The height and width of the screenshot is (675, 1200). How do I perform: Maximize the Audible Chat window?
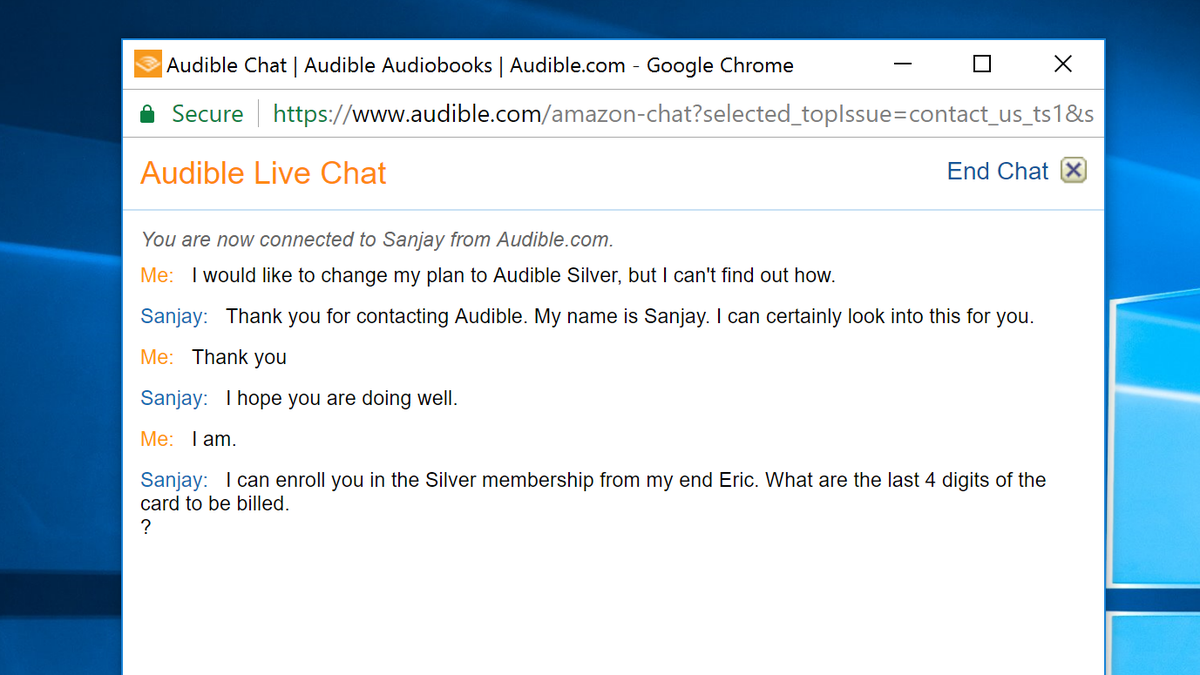point(982,64)
